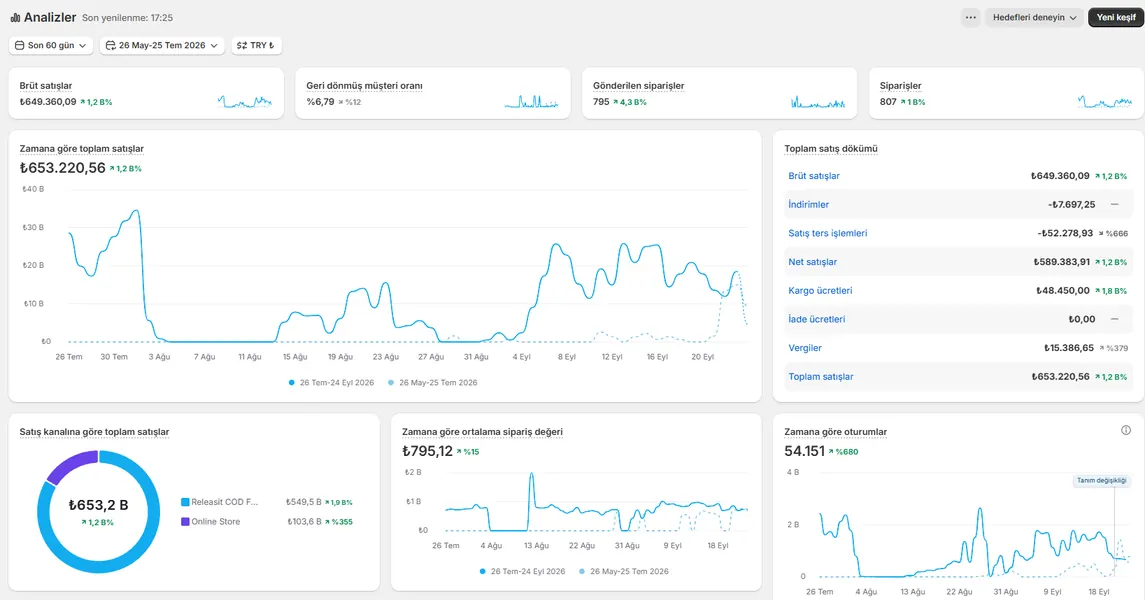Click the blue Releasit COD F... legend swatch
The image size is (1145, 600).
pos(185,502)
